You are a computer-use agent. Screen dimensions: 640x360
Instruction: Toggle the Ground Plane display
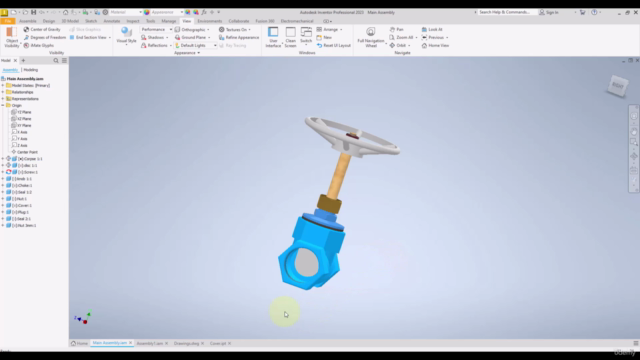[x=190, y=37]
